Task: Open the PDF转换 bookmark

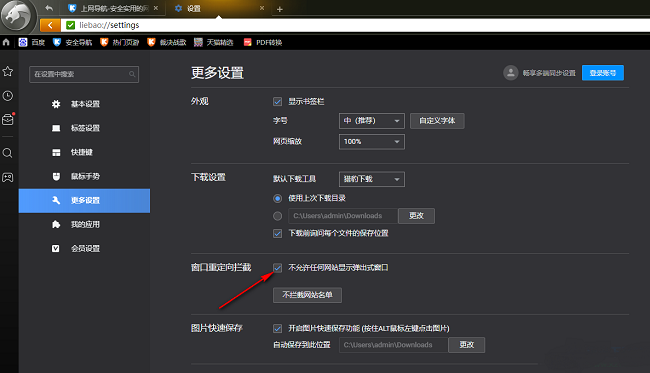Action: 263,42
